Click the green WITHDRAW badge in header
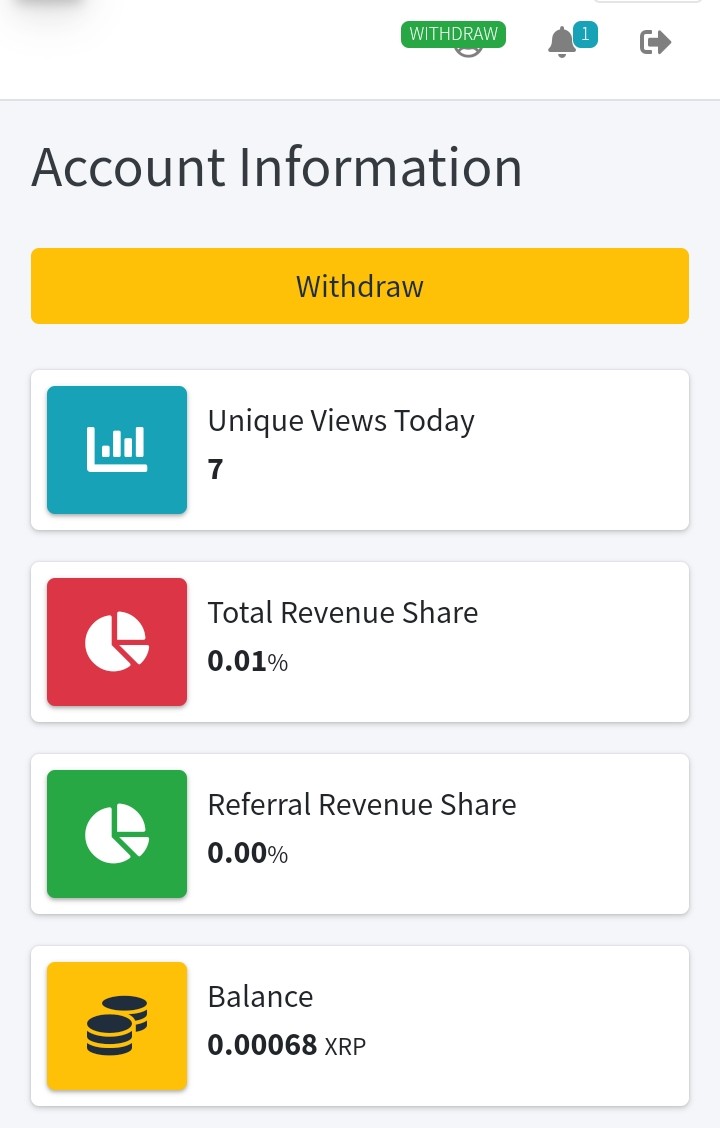Viewport: 720px width, 1128px height. (x=453, y=34)
